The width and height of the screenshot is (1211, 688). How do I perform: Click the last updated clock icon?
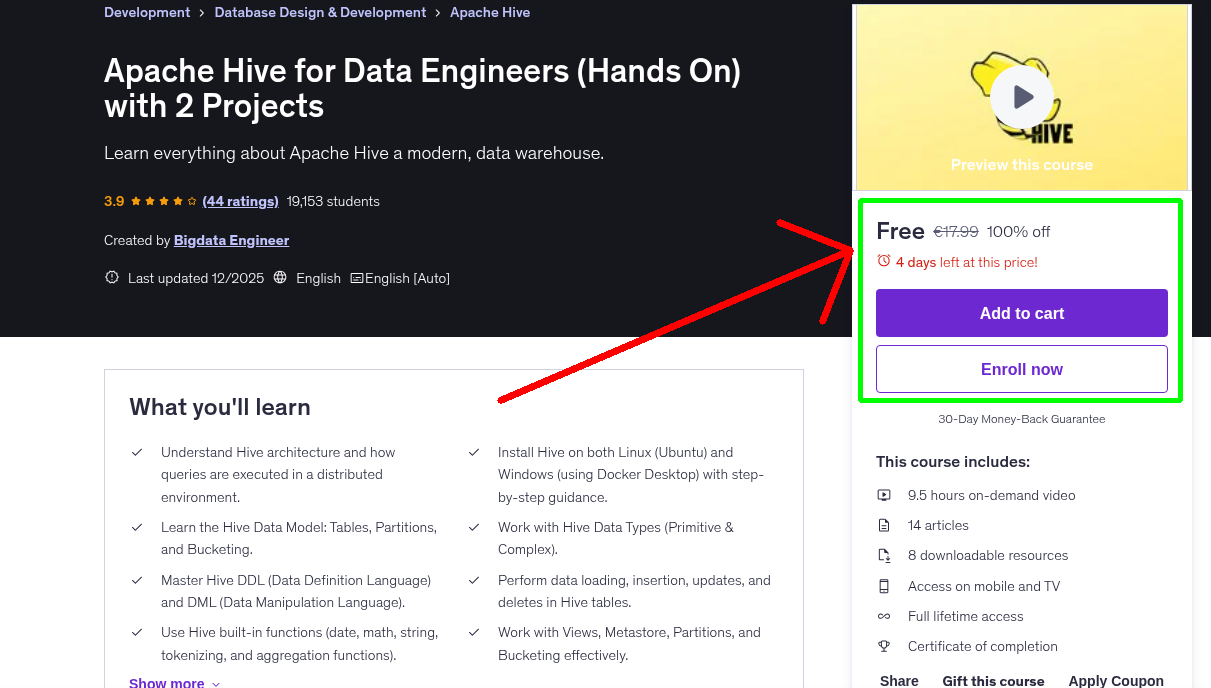(x=111, y=277)
